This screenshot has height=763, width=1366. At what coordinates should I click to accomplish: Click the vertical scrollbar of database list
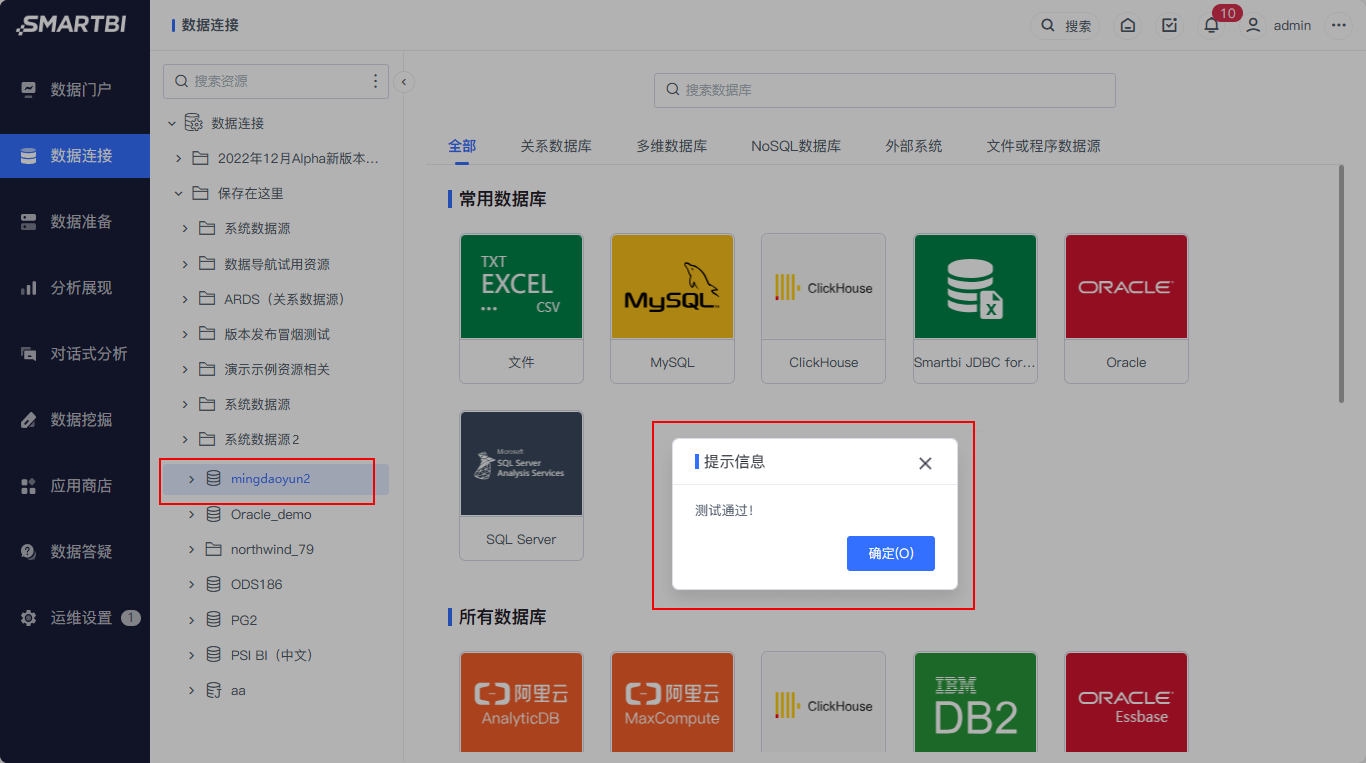coord(1340,284)
